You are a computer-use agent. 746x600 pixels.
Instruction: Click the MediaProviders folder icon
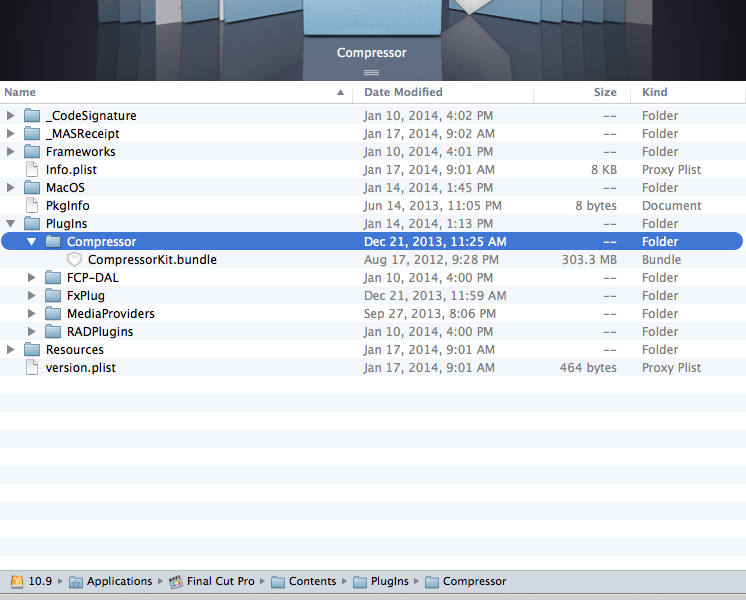[53, 314]
